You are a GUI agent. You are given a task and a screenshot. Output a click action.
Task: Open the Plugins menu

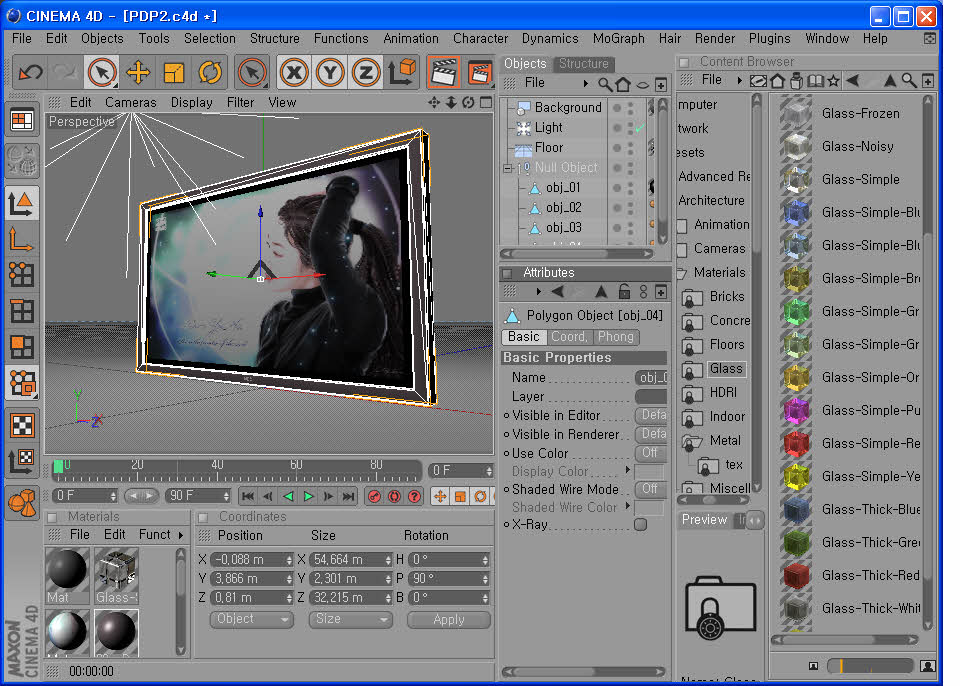[770, 39]
